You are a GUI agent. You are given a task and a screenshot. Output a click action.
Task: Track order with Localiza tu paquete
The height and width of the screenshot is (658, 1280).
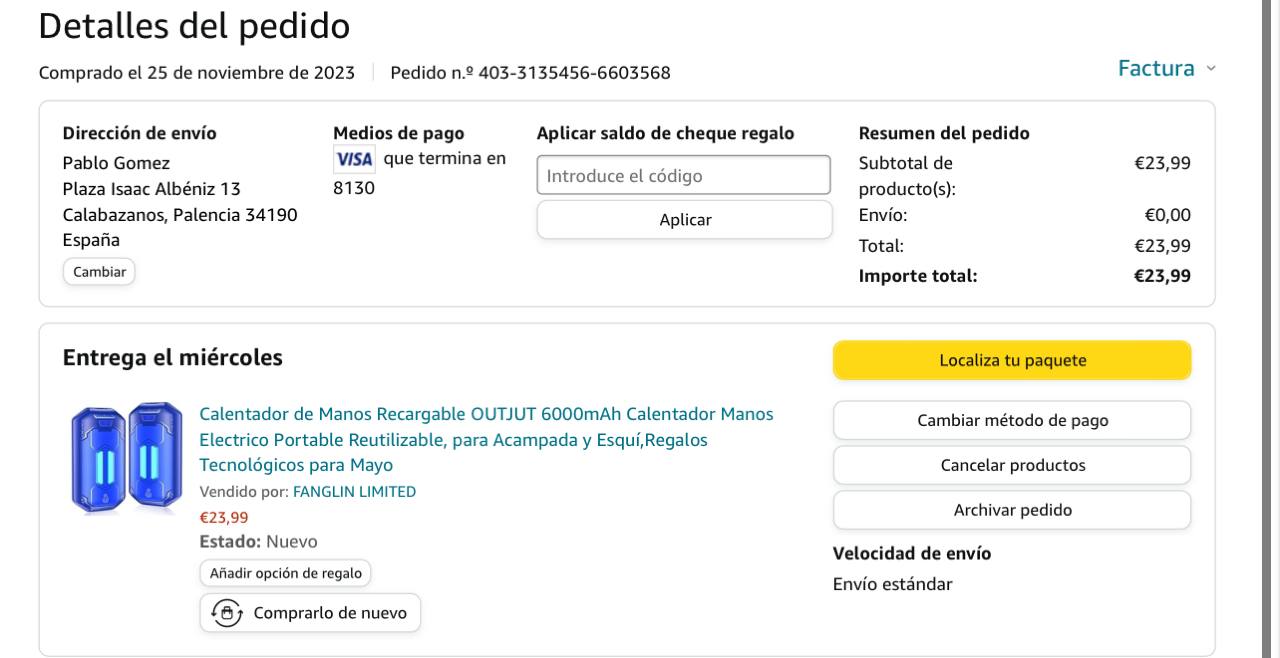point(1012,361)
